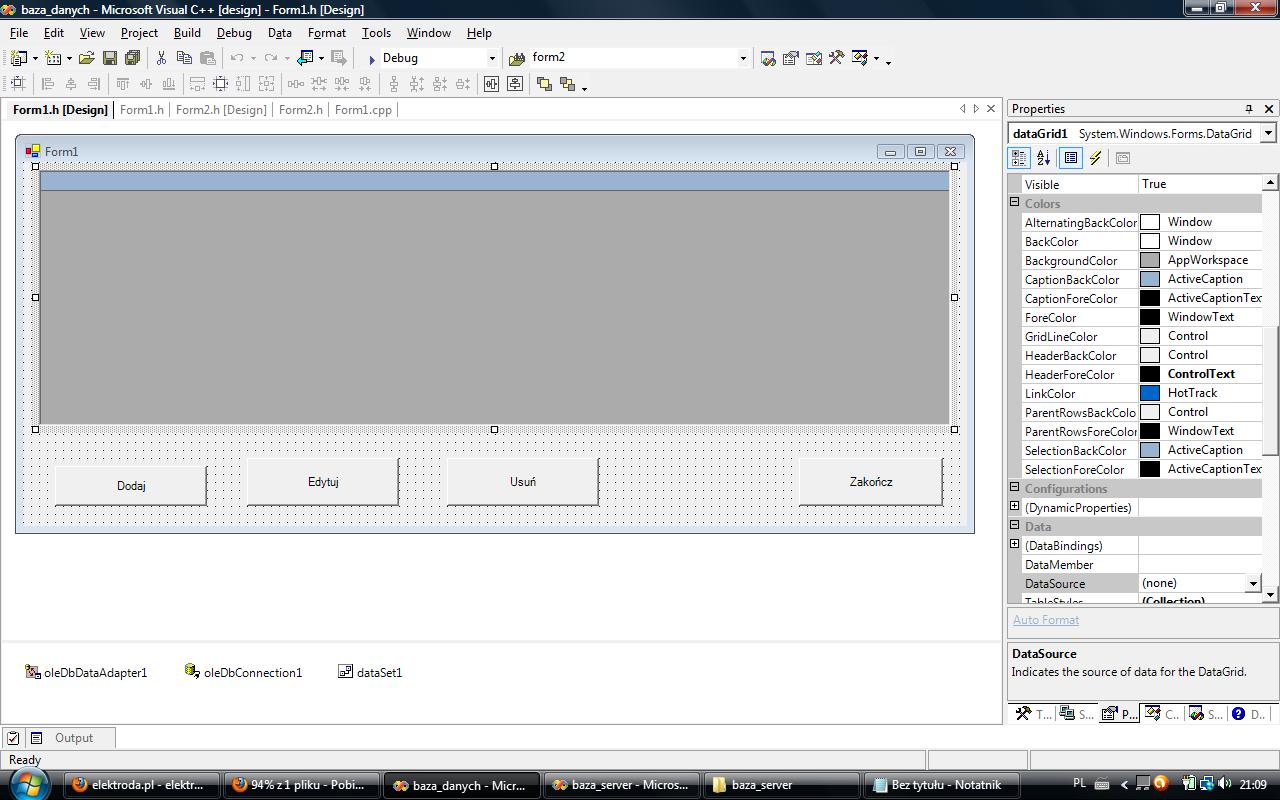Switch to the Form1.h code tab
The image size is (1280, 800).
142,110
